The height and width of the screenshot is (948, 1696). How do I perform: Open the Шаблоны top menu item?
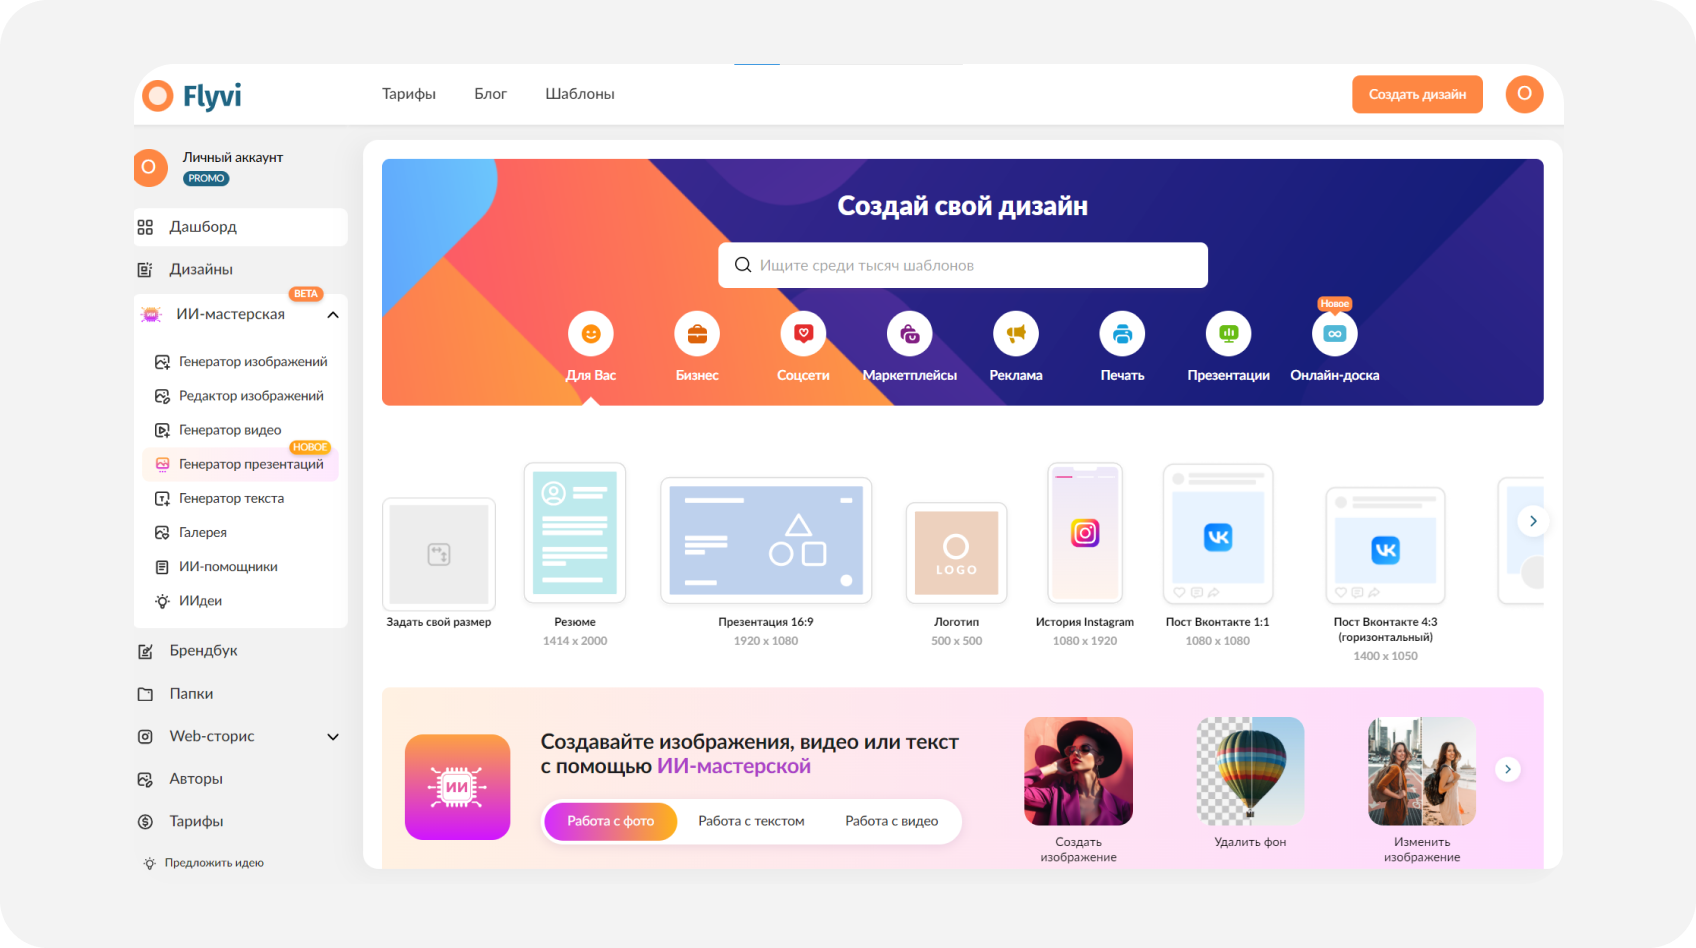pyautogui.click(x=580, y=94)
